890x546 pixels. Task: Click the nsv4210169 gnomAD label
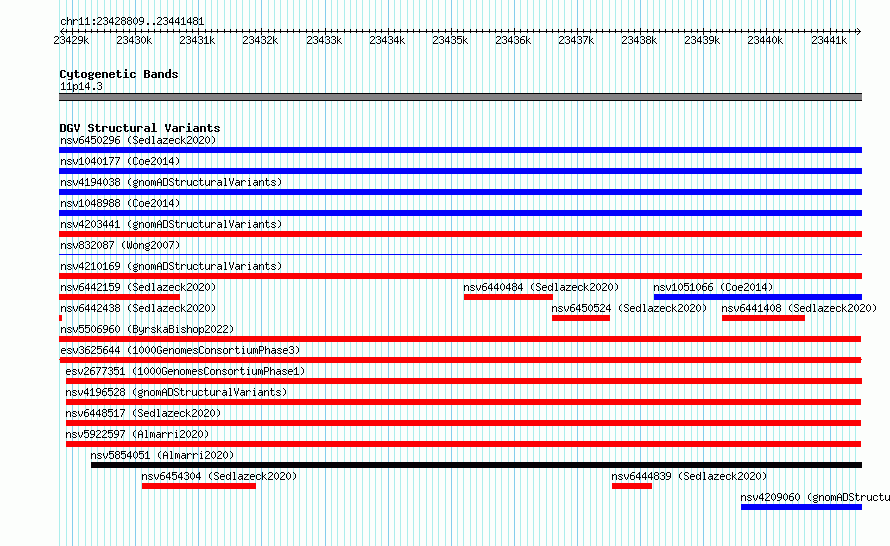tap(171, 266)
